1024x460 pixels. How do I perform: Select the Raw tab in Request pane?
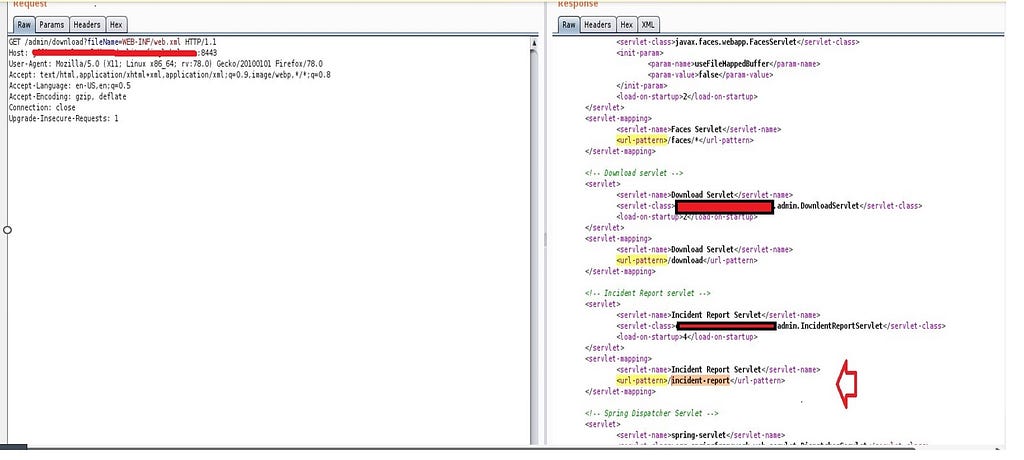24,25
